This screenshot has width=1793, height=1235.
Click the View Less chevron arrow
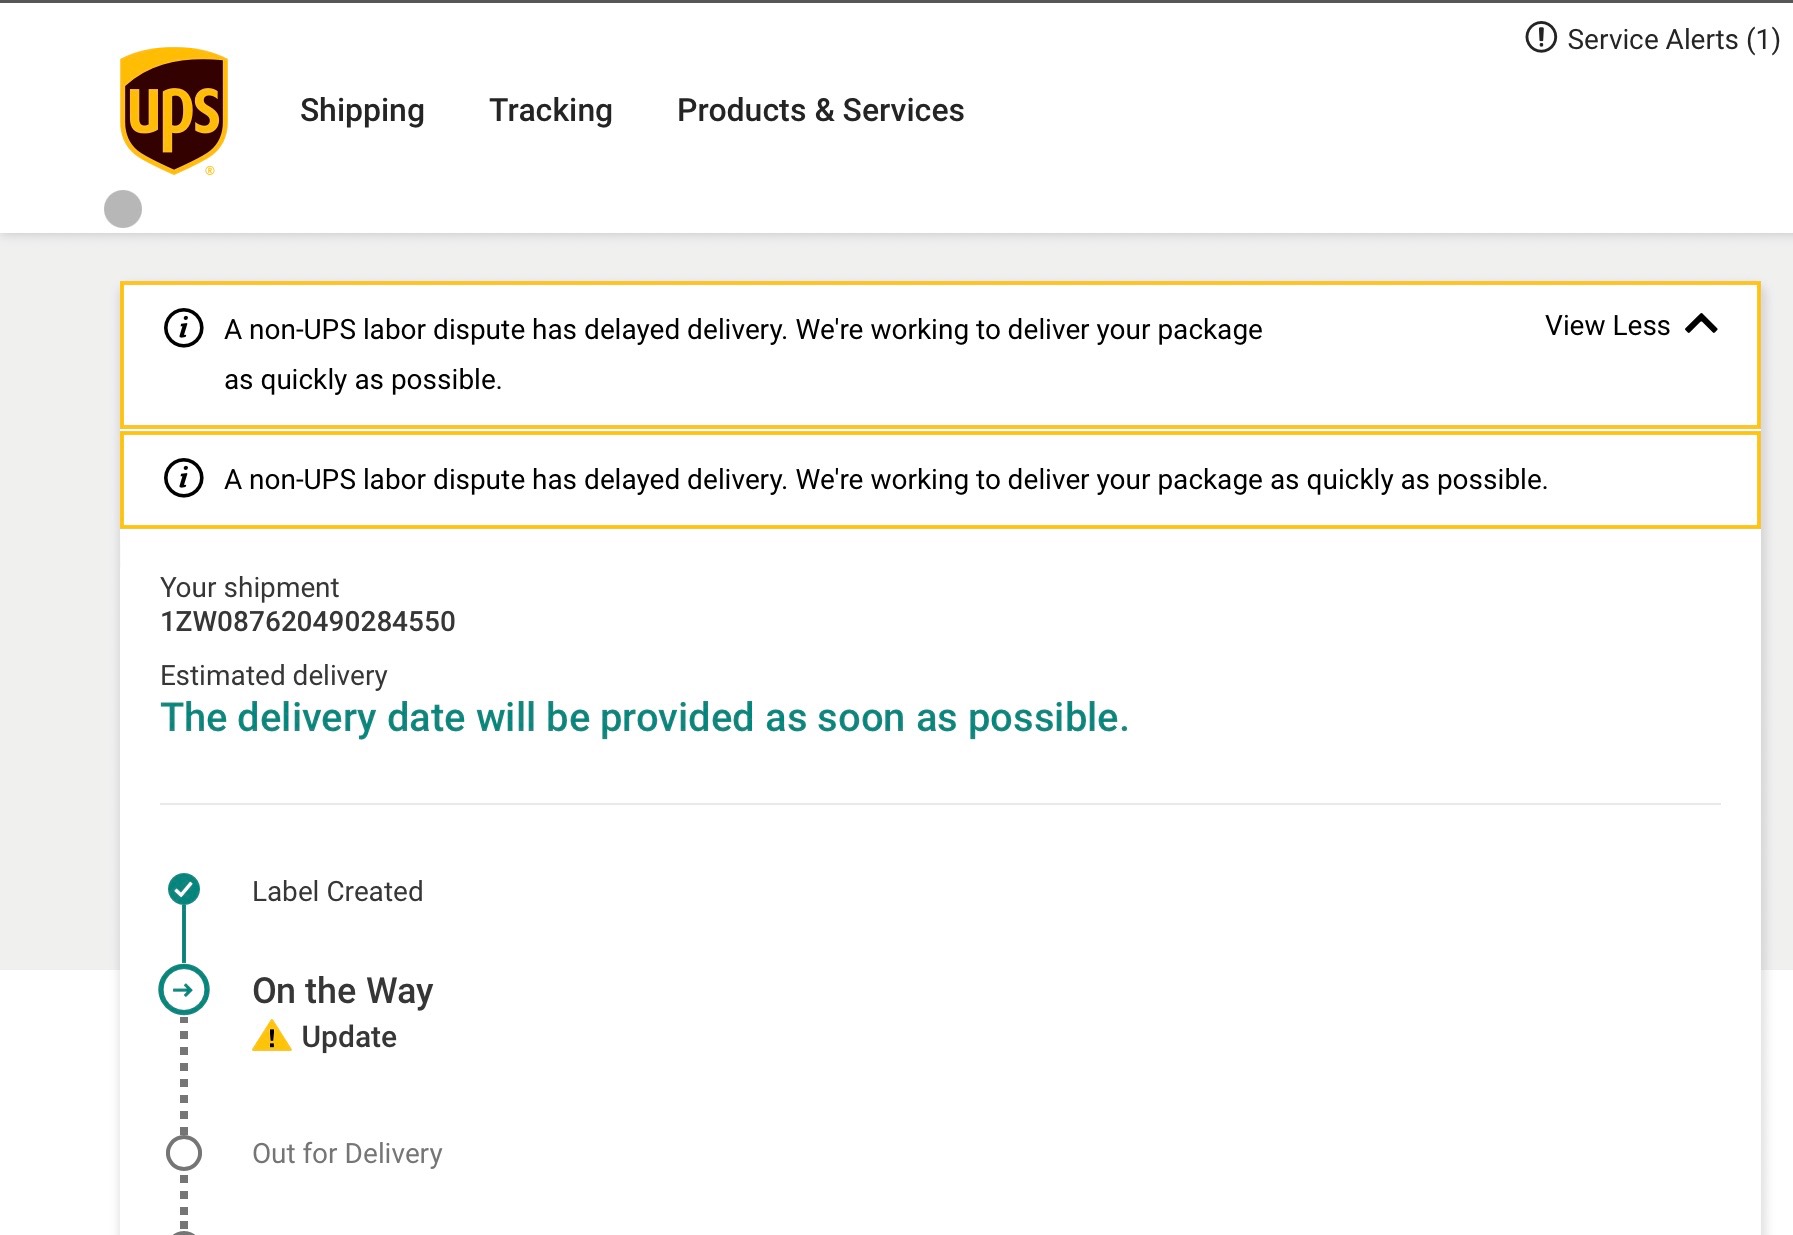coord(1701,324)
